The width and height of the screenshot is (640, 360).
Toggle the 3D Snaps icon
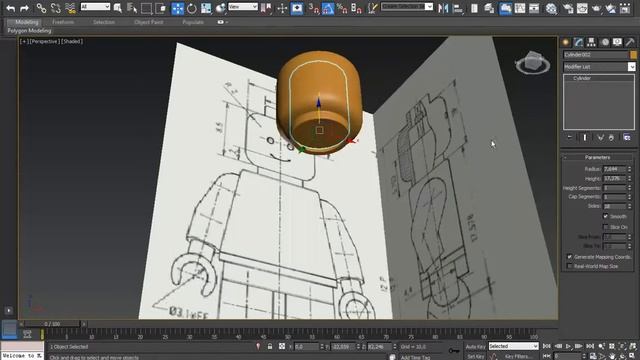[x=313, y=8]
